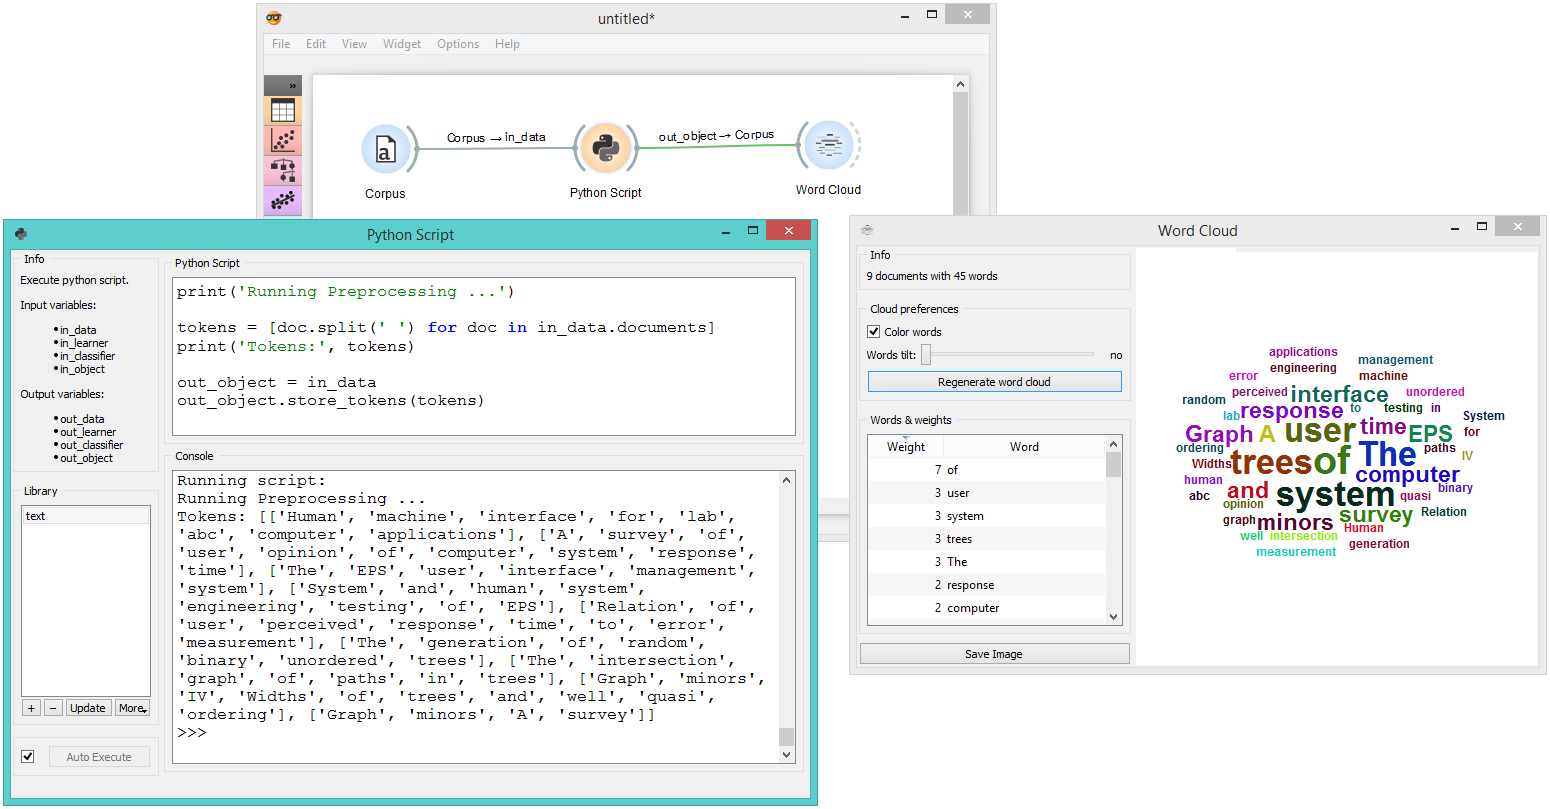This screenshot has height=809, width=1550.
Task: Select the Tree widget icon in the toolbox
Action: point(282,170)
